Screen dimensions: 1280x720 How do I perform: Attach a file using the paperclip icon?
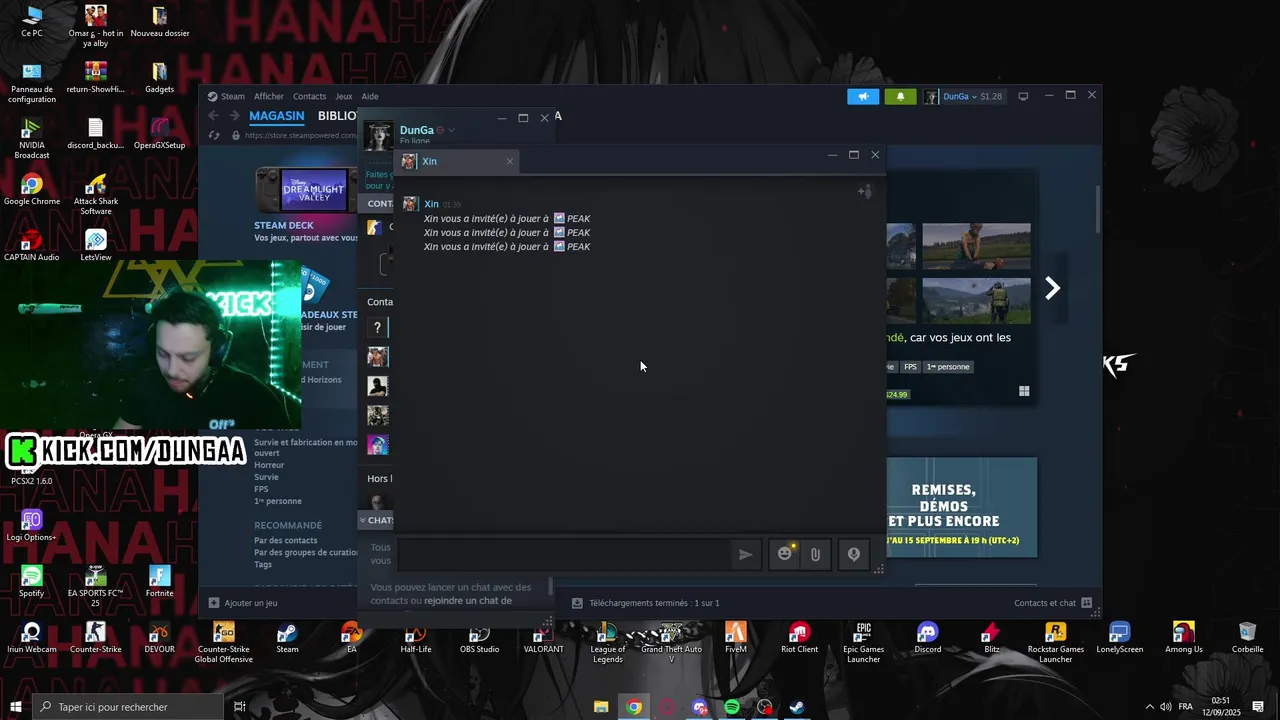[x=816, y=554]
